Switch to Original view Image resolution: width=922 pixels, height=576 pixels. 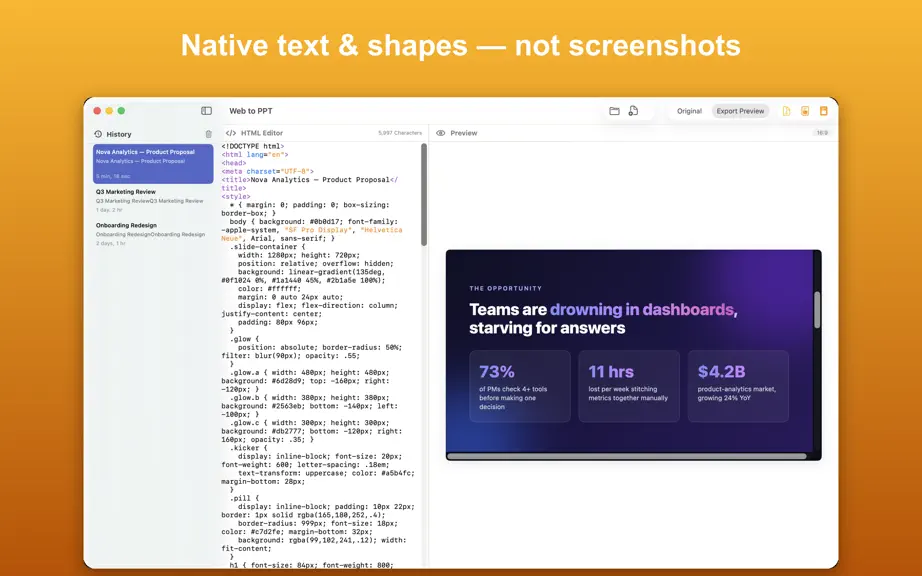689,111
